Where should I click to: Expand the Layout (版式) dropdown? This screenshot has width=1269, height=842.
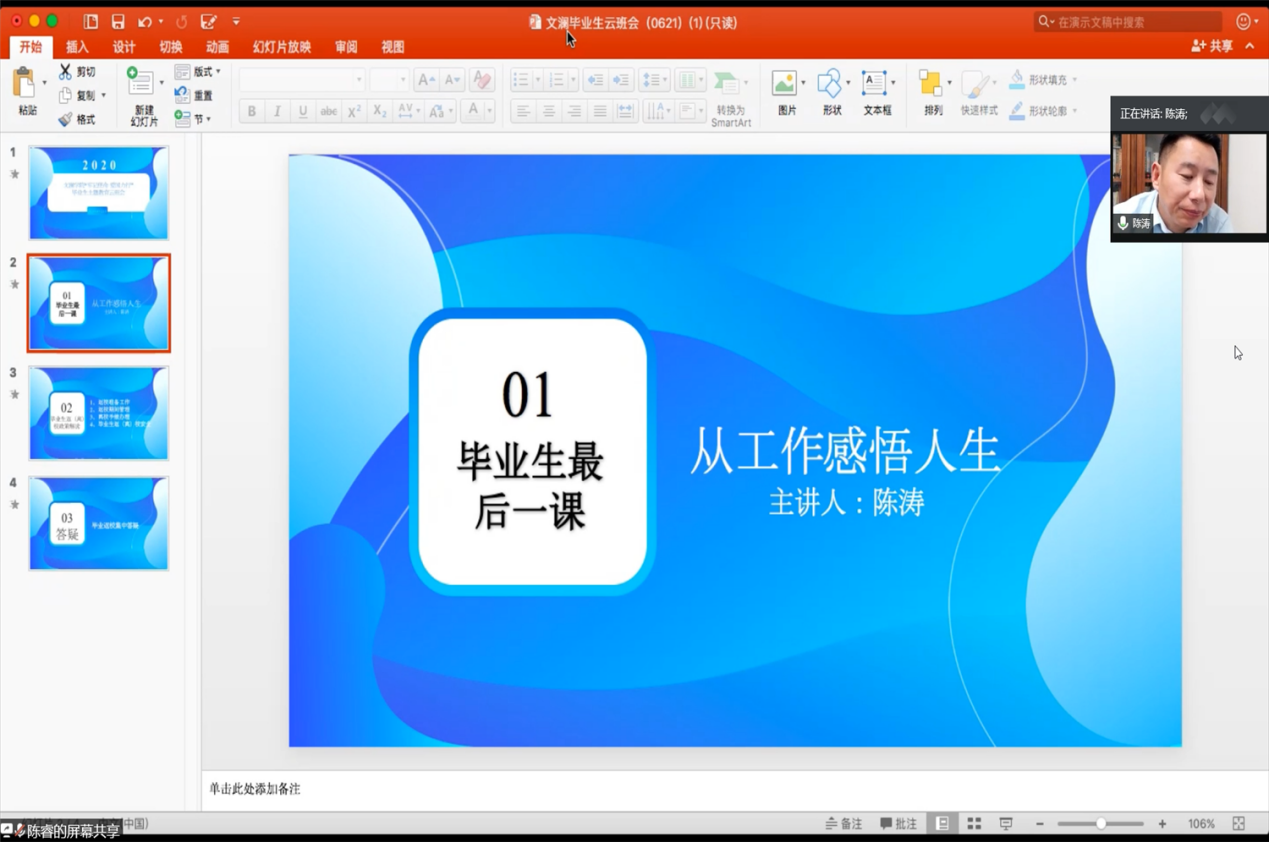[x=200, y=72]
